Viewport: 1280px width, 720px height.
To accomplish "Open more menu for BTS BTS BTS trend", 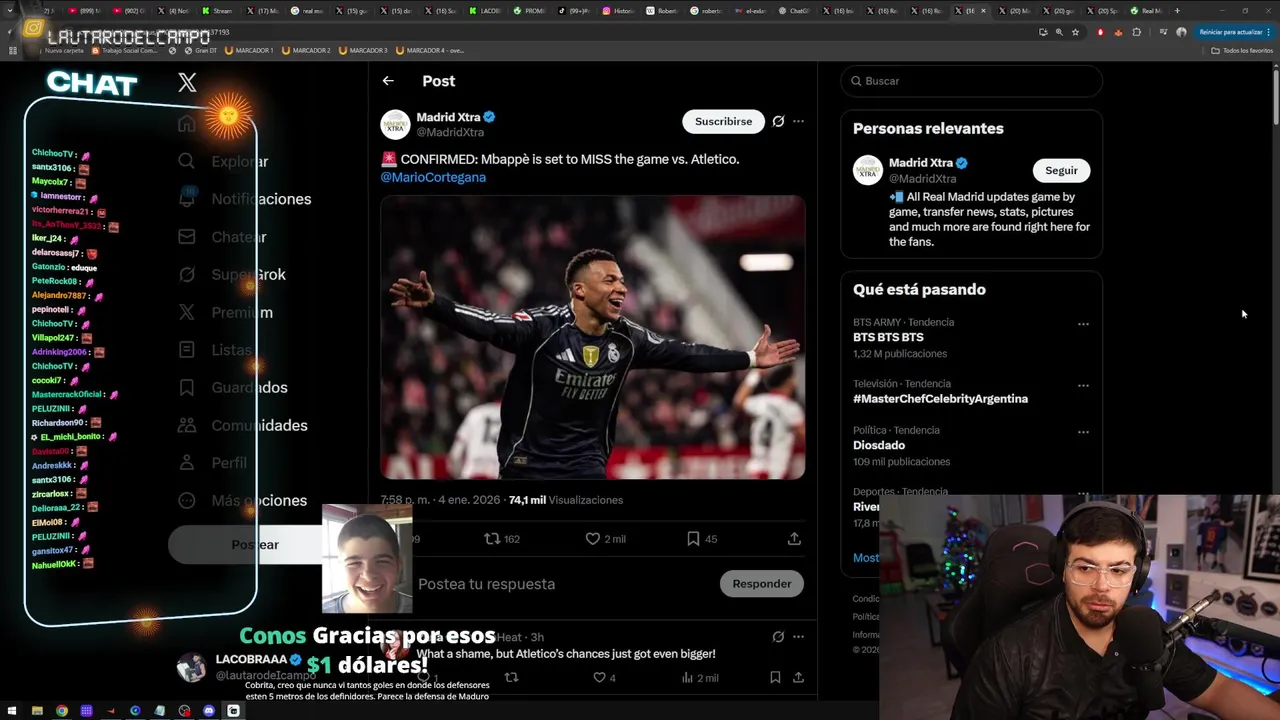I will [x=1083, y=324].
